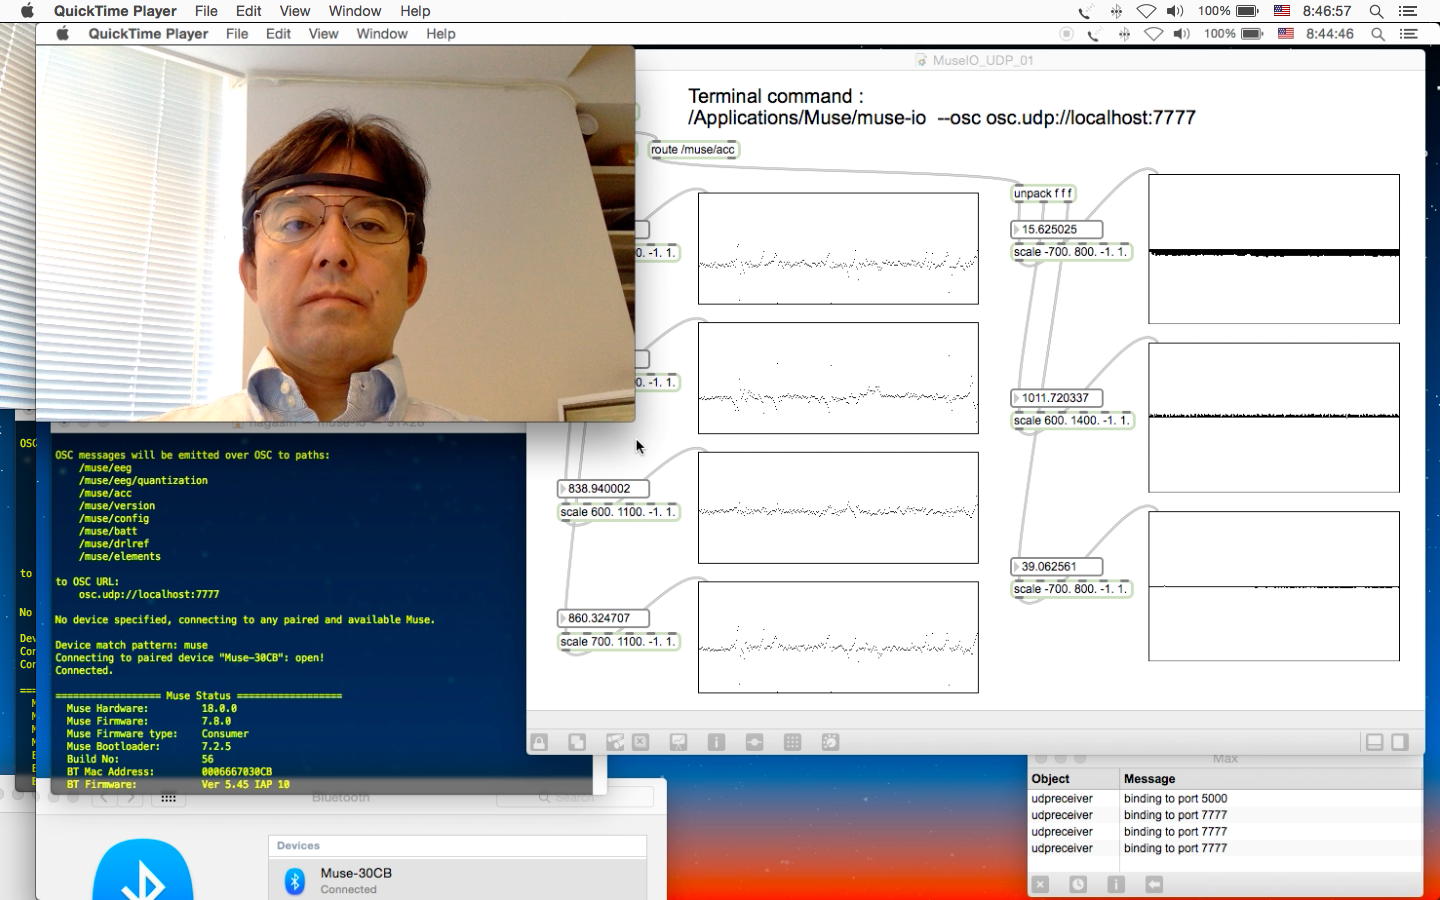Toggle presentation mode in the patcher toolbar
The height and width of the screenshot is (900, 1440).
(679, 742)
